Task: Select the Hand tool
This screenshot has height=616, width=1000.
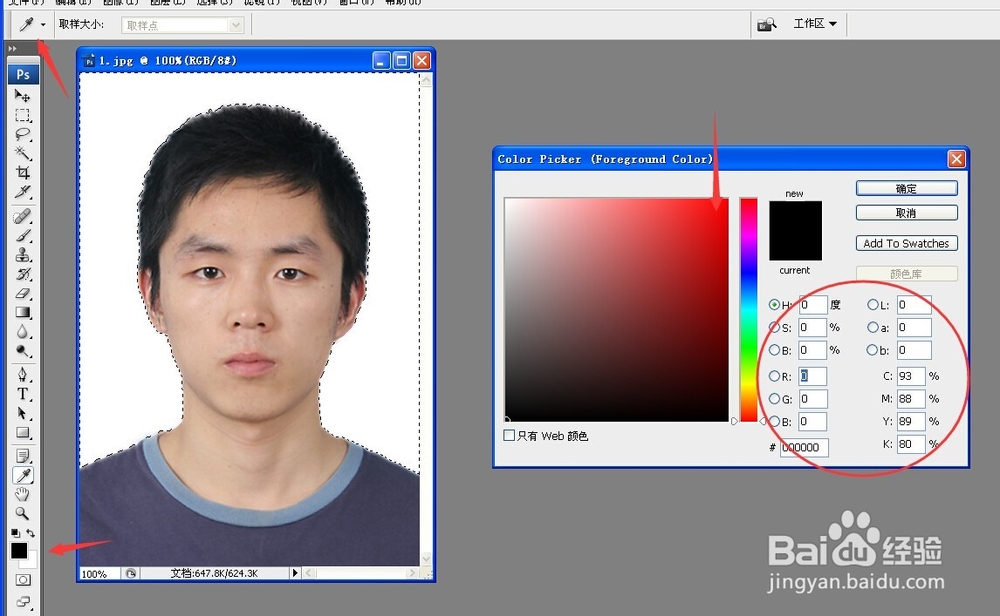Action: 22,494
